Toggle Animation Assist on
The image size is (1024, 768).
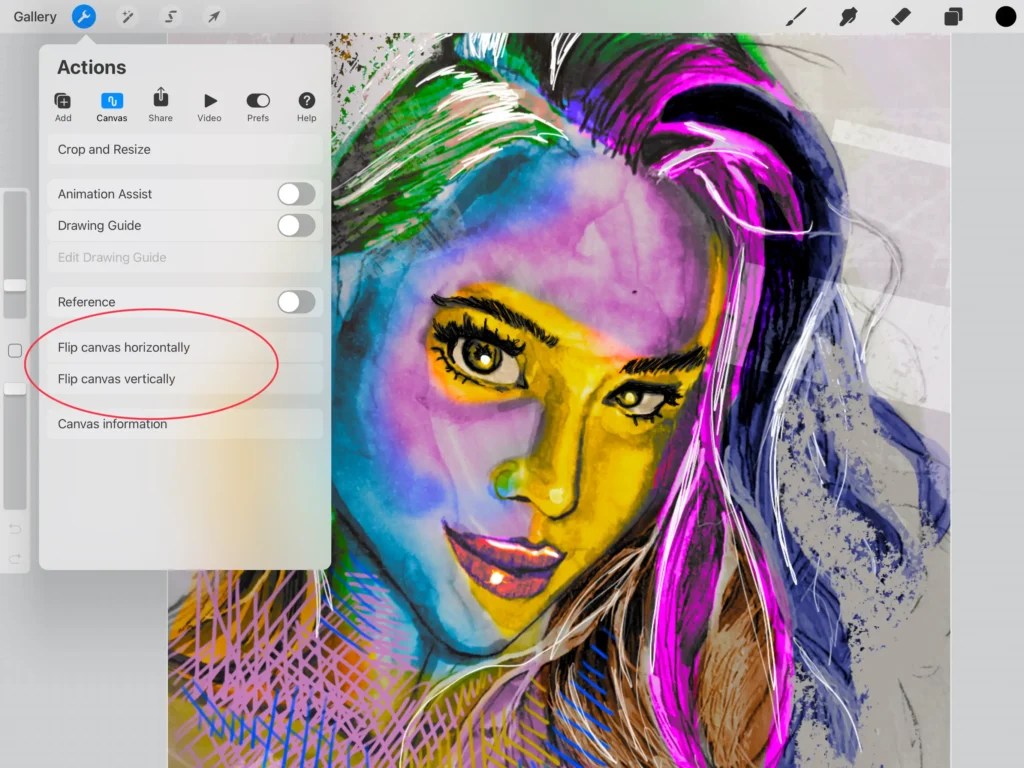pyautogui.click(x=296, y=193)
